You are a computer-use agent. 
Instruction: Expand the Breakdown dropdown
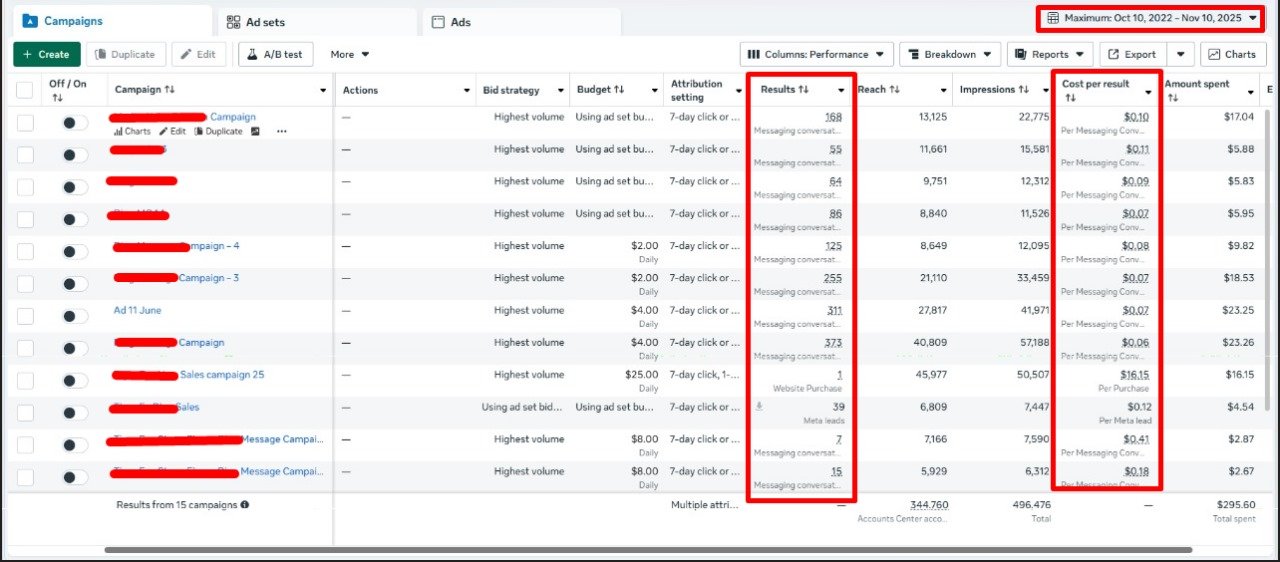(x=950, y=54)
